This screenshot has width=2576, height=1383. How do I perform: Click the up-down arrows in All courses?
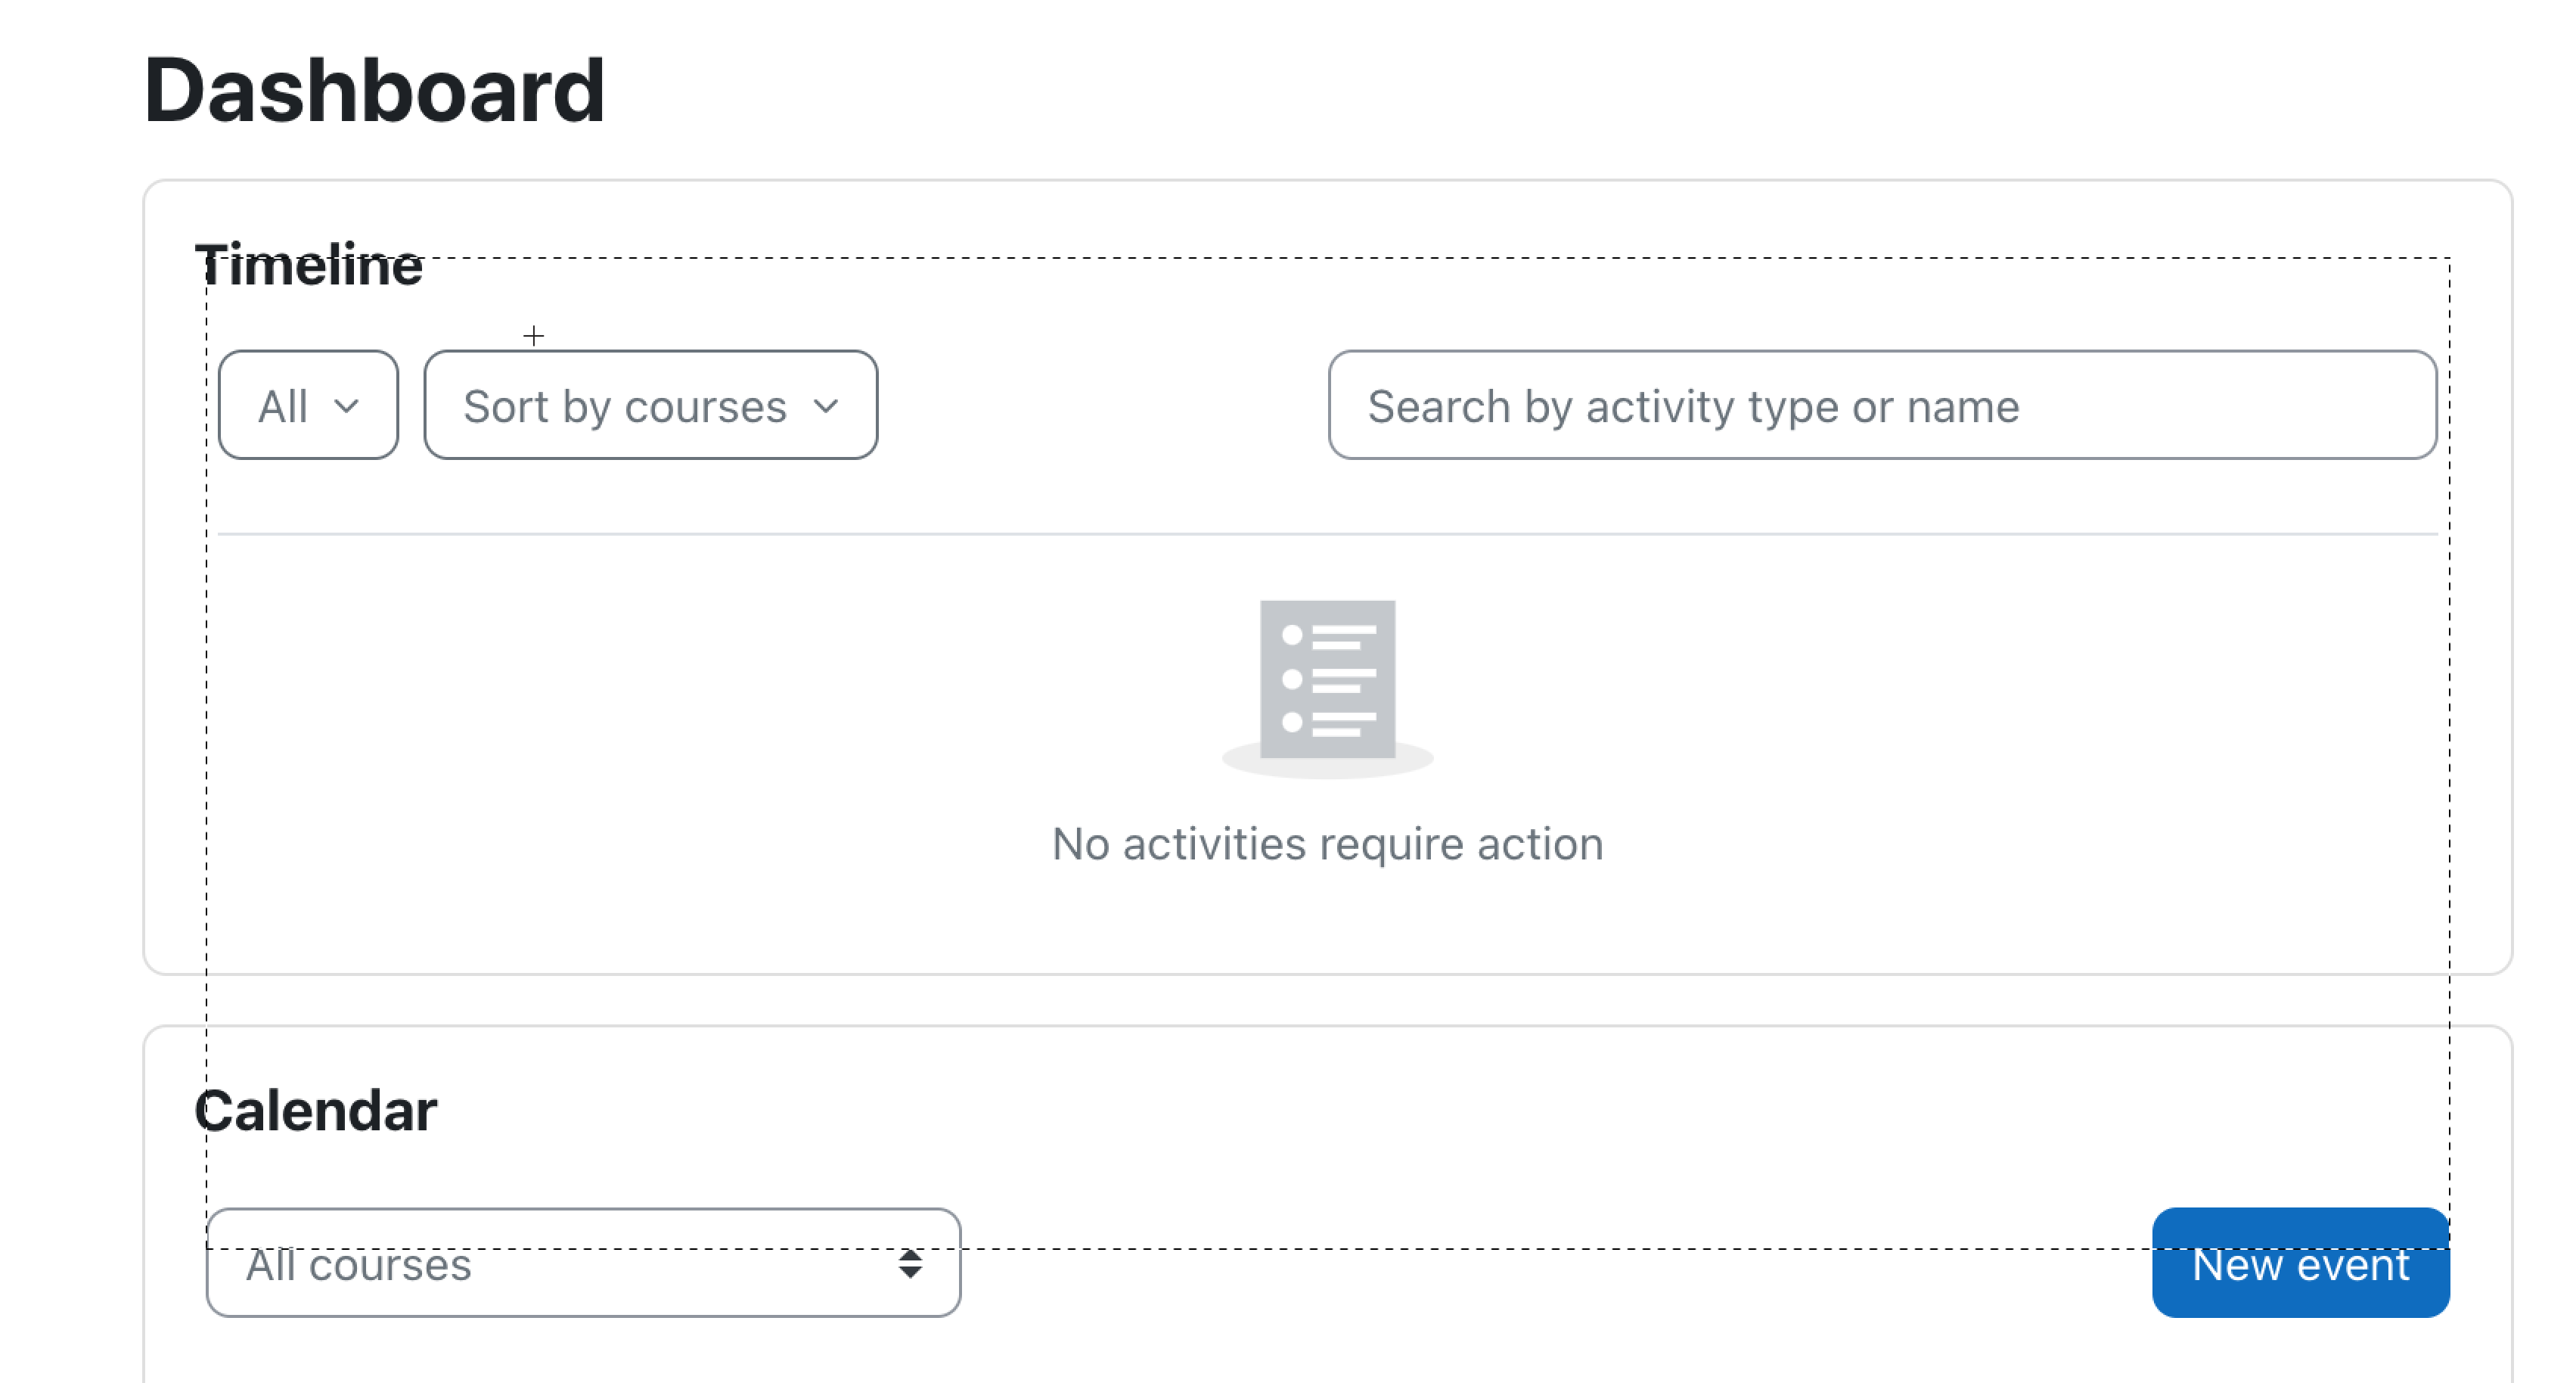click(x=910, y=1264)
